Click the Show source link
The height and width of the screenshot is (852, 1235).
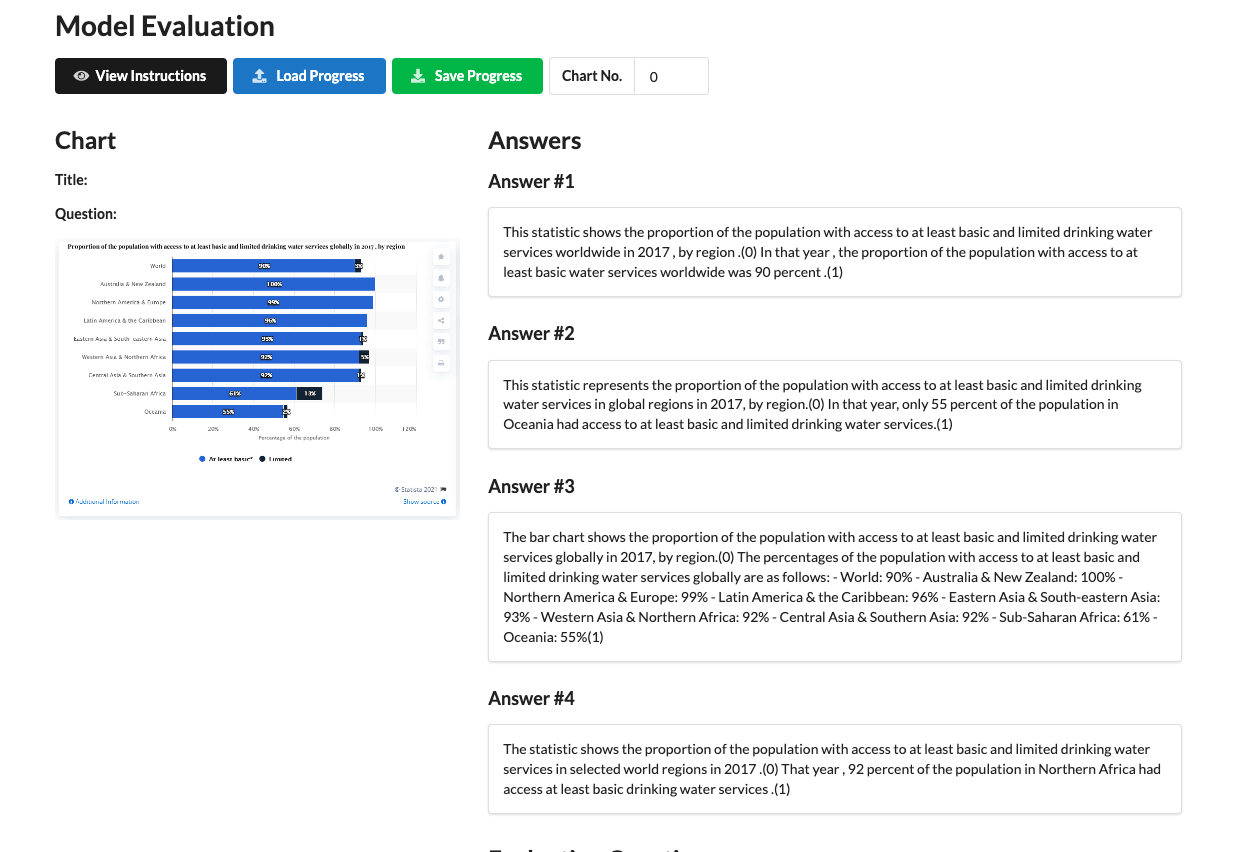[x=424, y=501]
